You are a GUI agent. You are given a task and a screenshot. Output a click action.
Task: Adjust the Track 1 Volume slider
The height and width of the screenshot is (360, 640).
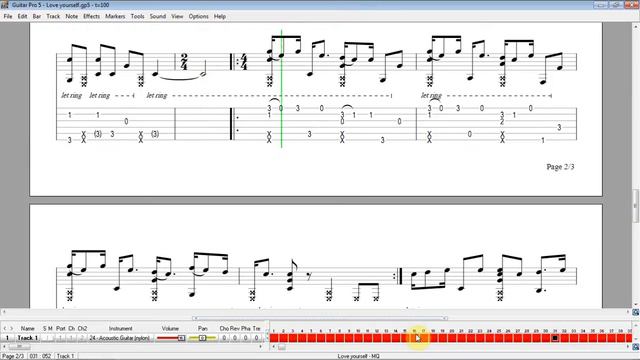pos(171,338)
